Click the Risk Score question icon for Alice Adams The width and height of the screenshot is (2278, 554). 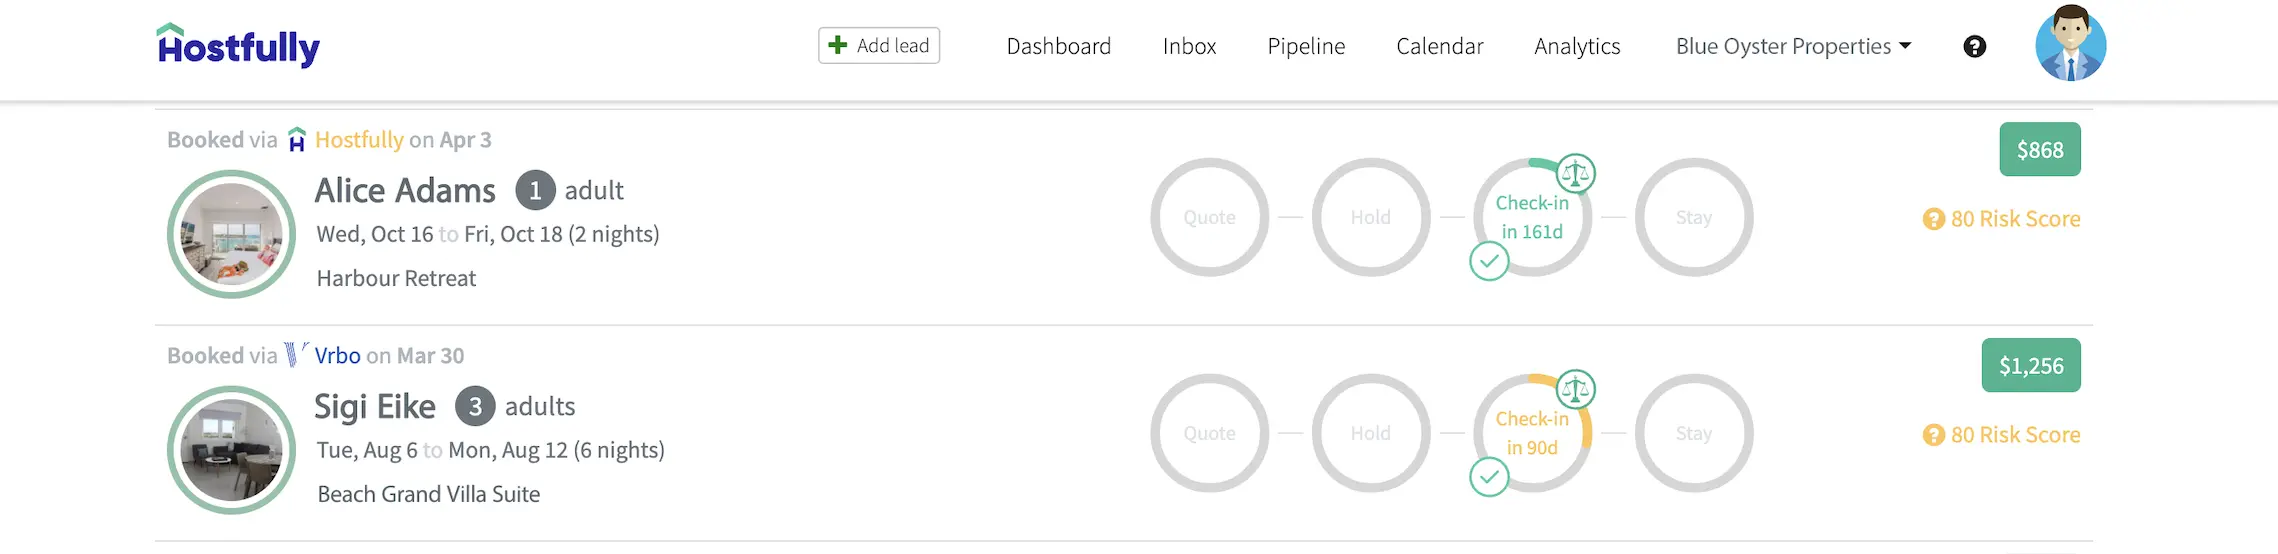pos(1933,219)
